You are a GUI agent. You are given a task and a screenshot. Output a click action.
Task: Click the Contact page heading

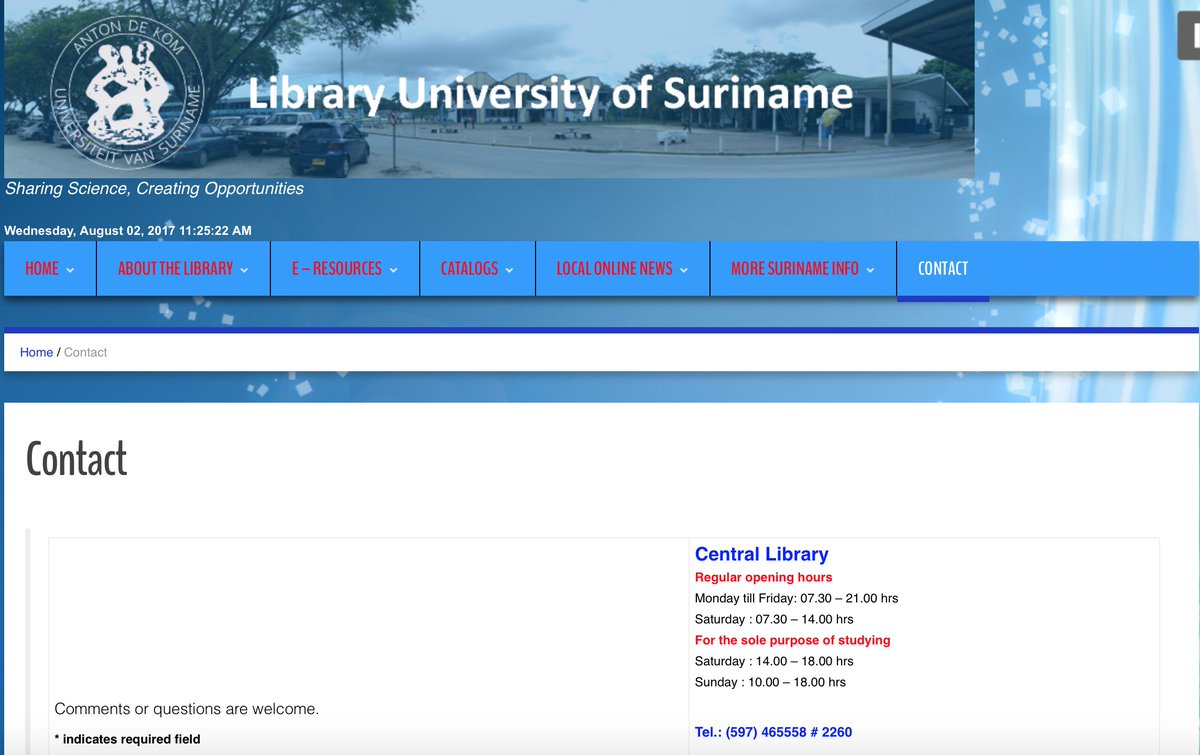tap(76, 459)
